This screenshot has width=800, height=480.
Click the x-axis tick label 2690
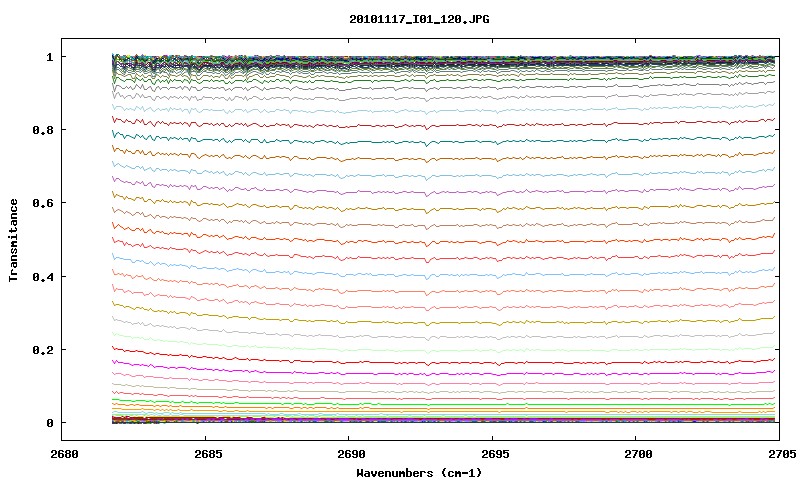pyautogui.click(x=351, y=454)
